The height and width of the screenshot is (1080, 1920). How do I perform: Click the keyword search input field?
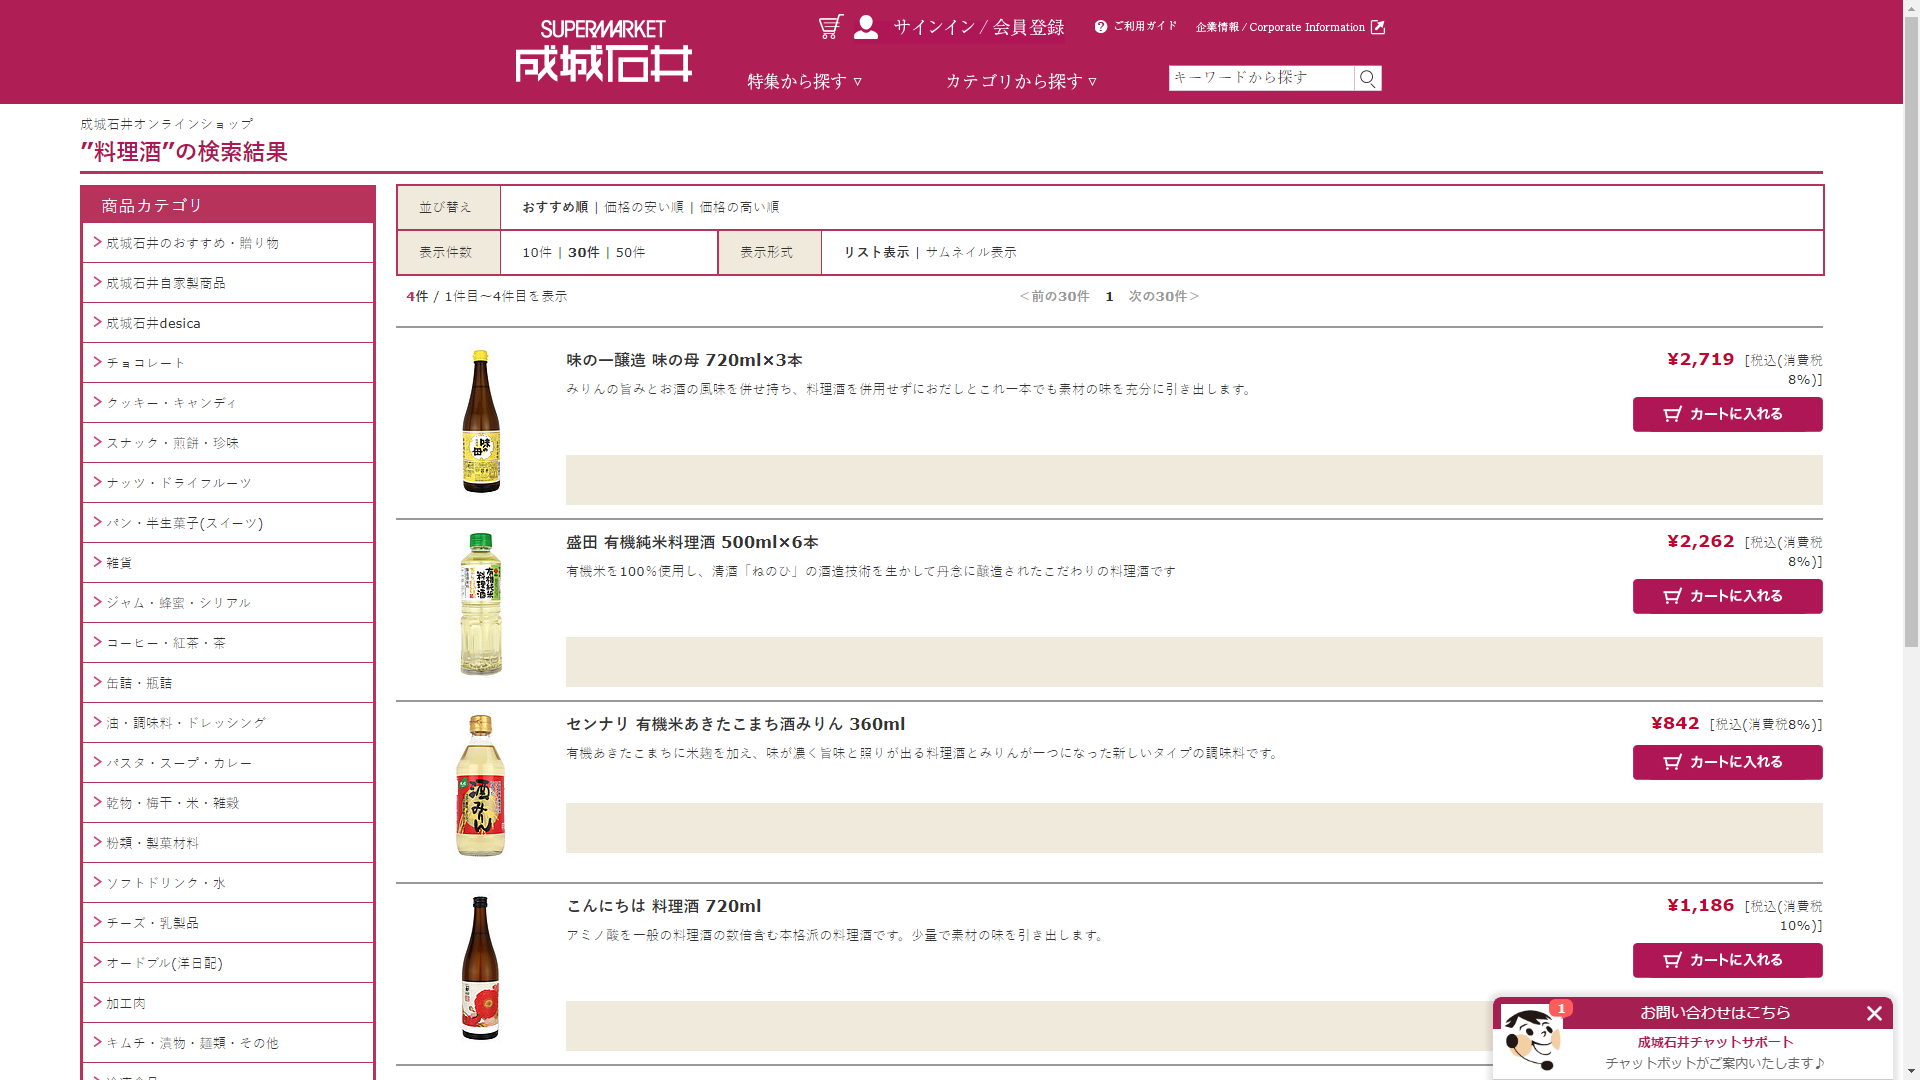[1260, 78]
